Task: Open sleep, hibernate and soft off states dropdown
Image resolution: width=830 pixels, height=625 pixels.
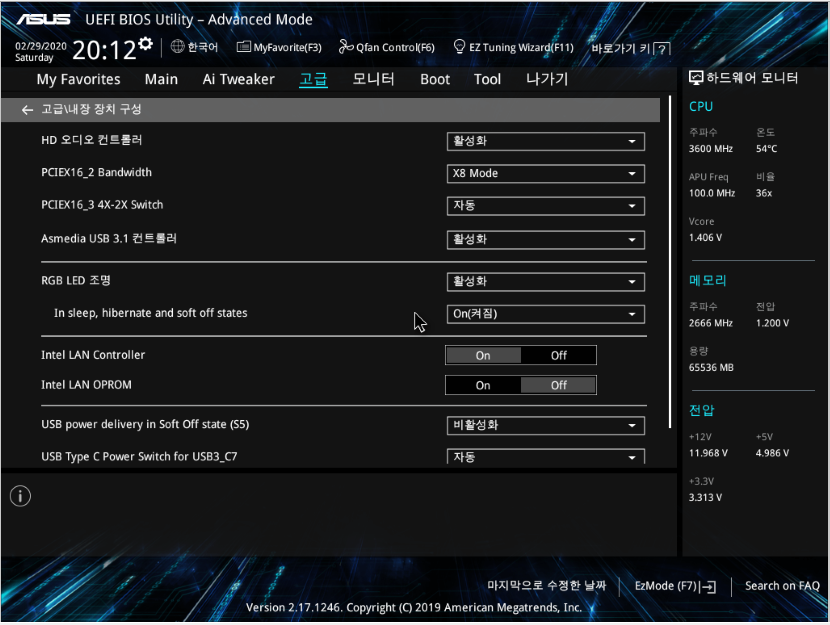Action: tap(546, 314)
